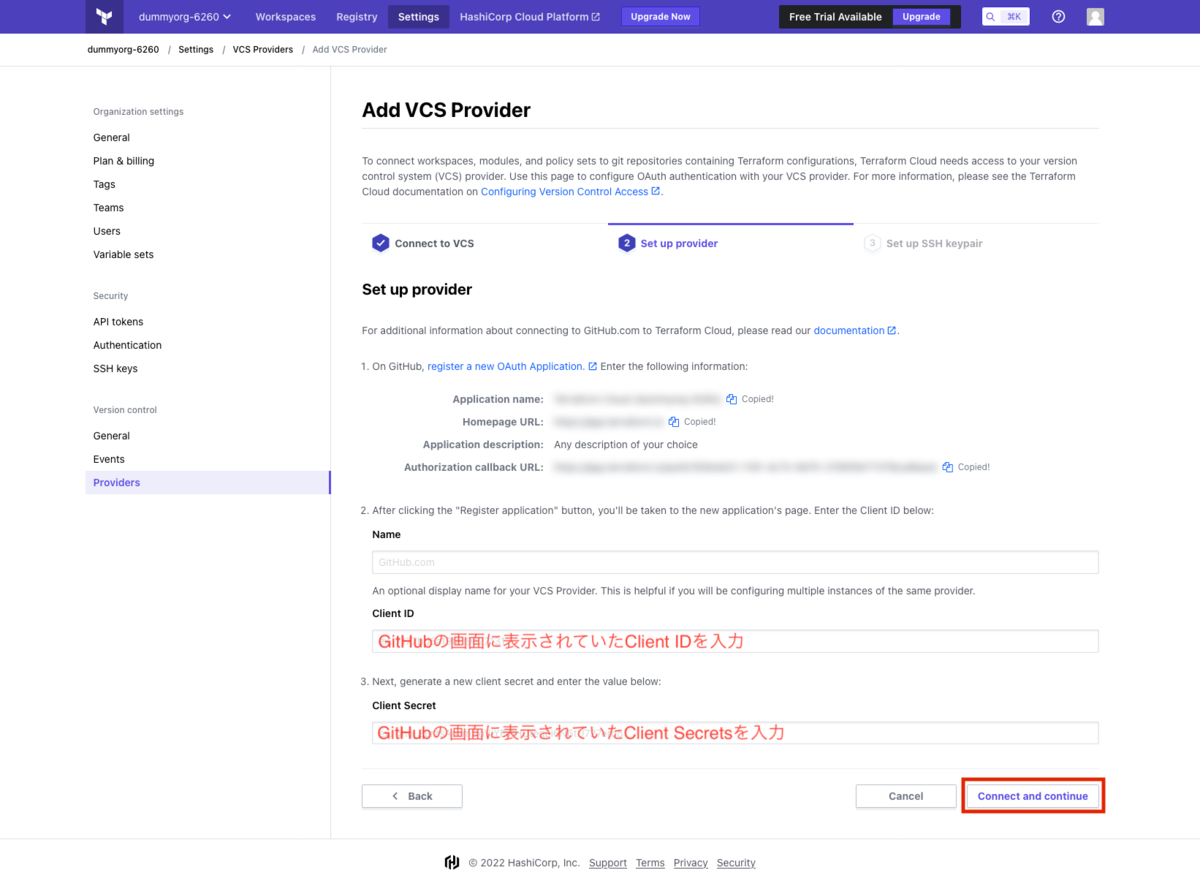Open the register a new OAuth Application link
The width and height of the screenshot is (1200, 870).
512,367
